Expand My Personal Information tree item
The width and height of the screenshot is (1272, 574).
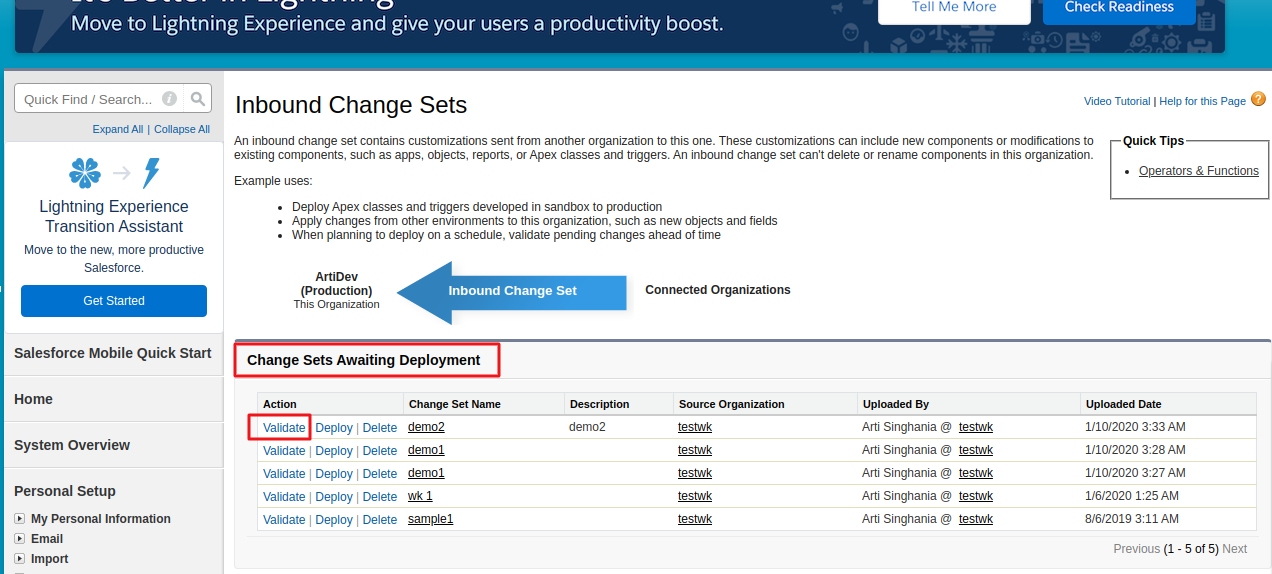(19, 519)
